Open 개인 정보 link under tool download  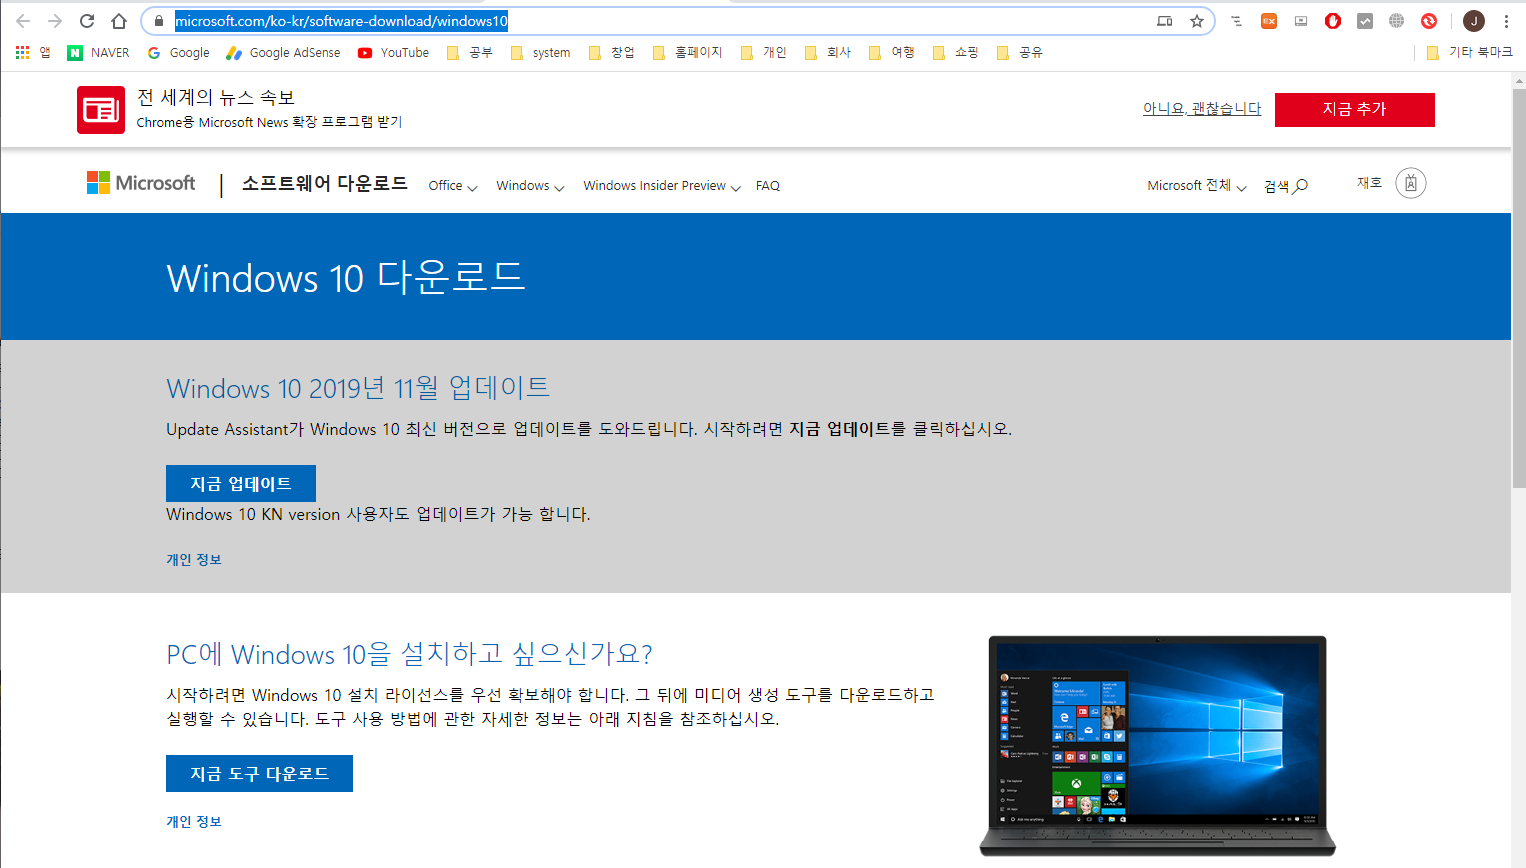194,822
